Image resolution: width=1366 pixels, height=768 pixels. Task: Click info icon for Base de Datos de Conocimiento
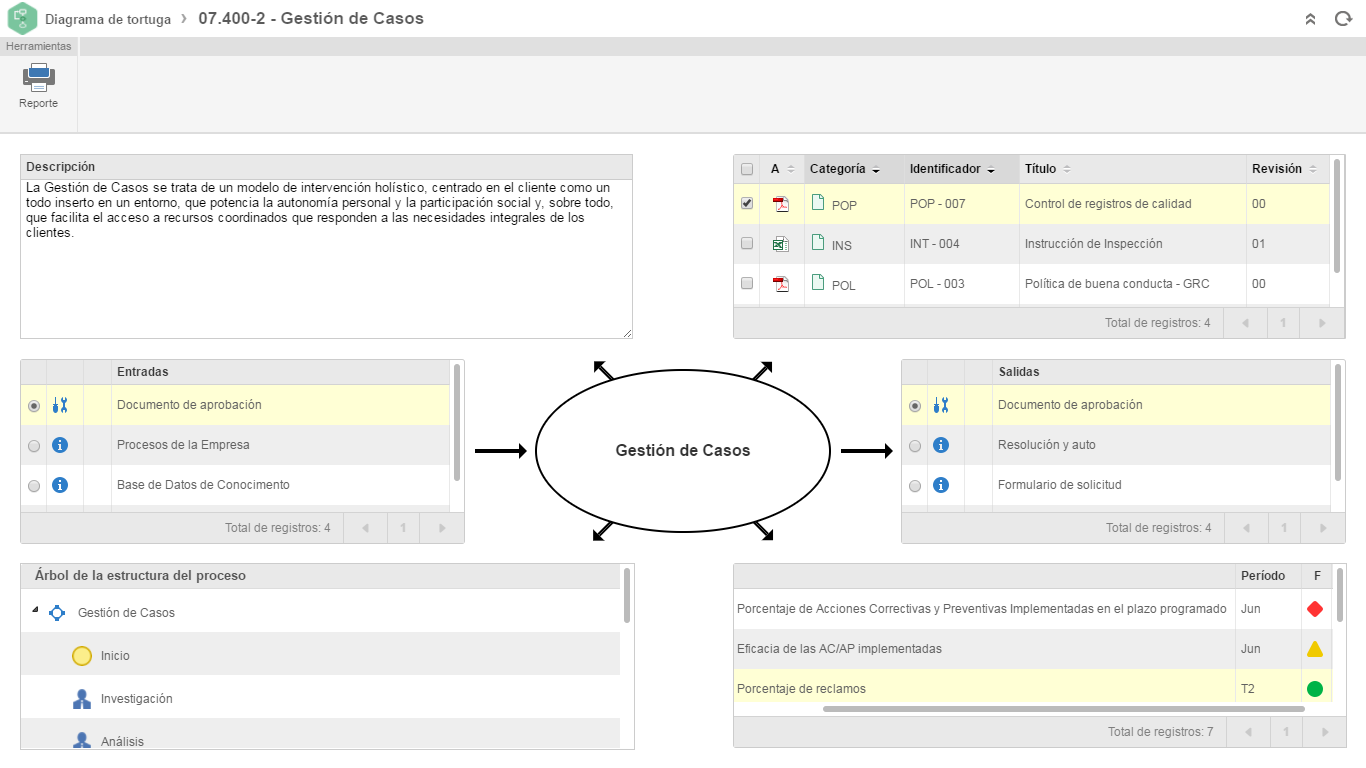click(59, 485)
